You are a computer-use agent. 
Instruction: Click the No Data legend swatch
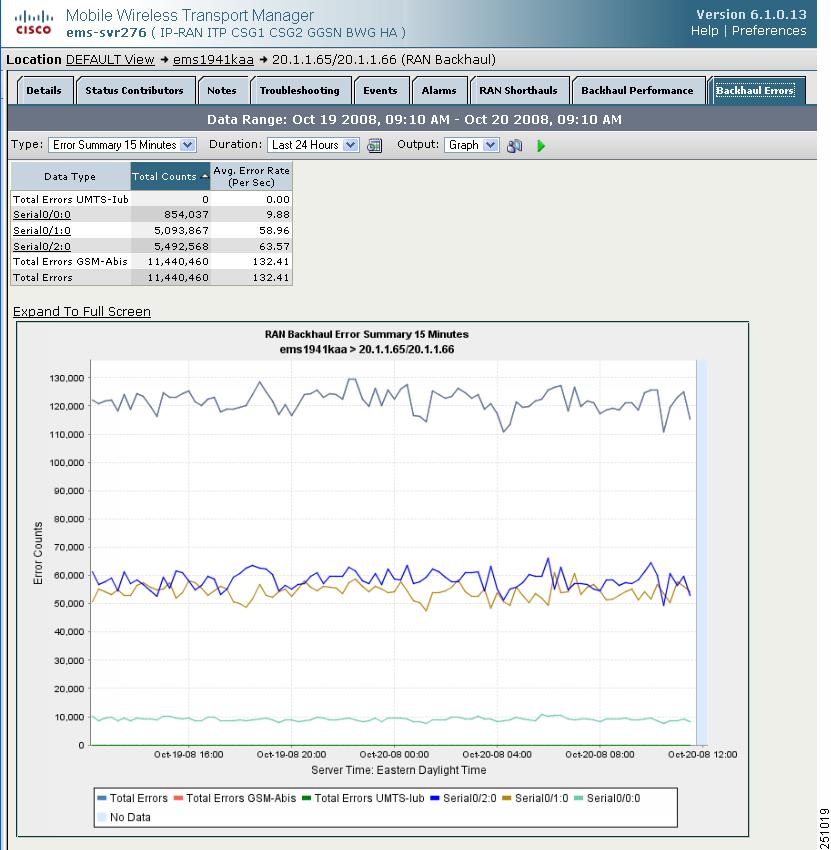click(102, 817)
